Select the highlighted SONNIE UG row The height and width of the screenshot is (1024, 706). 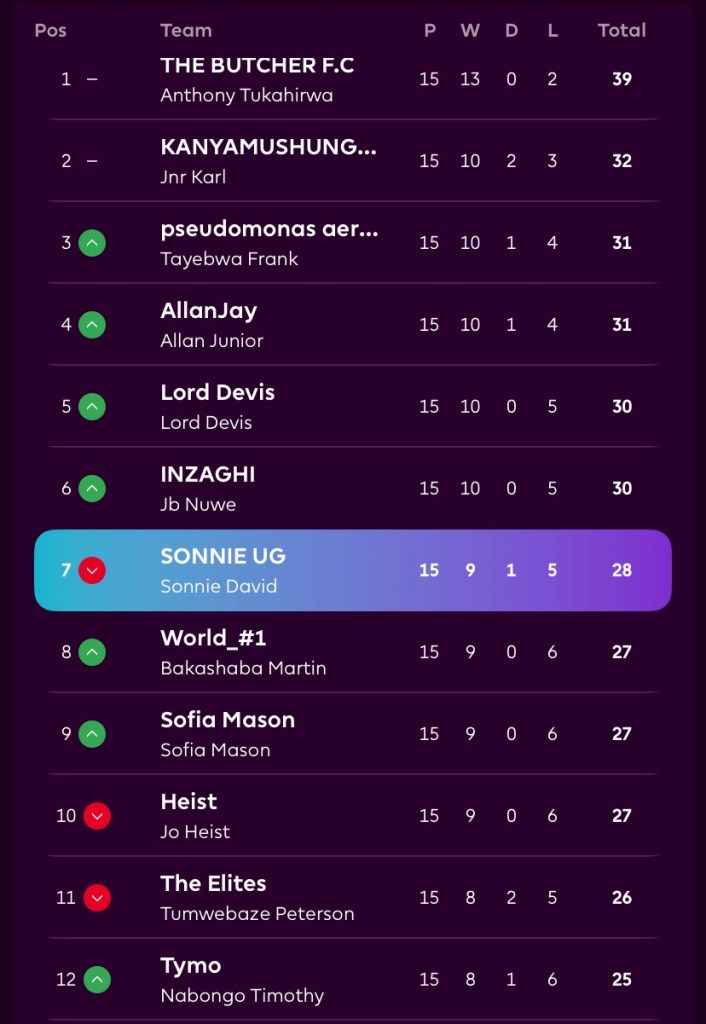click(x=352, y=570)
